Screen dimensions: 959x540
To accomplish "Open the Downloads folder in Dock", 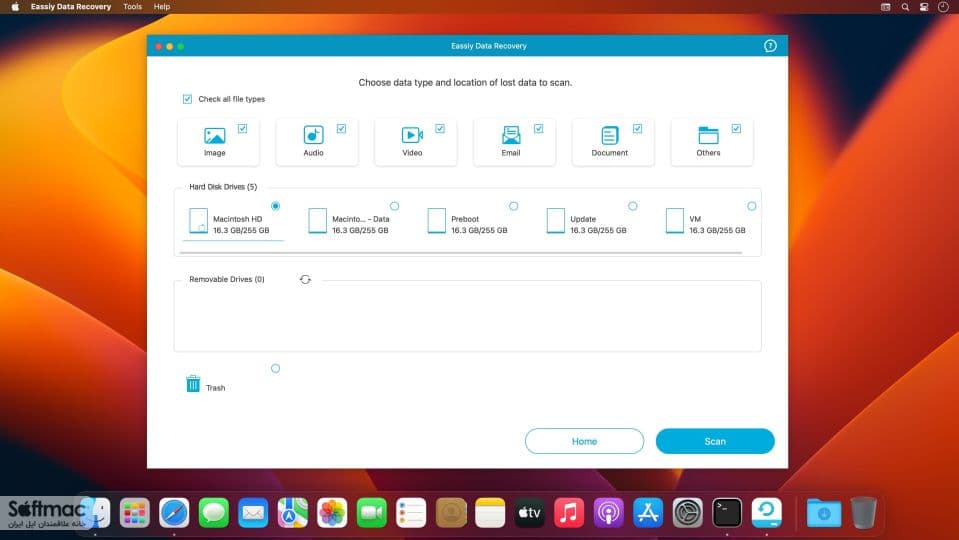I will coord(824,512).
